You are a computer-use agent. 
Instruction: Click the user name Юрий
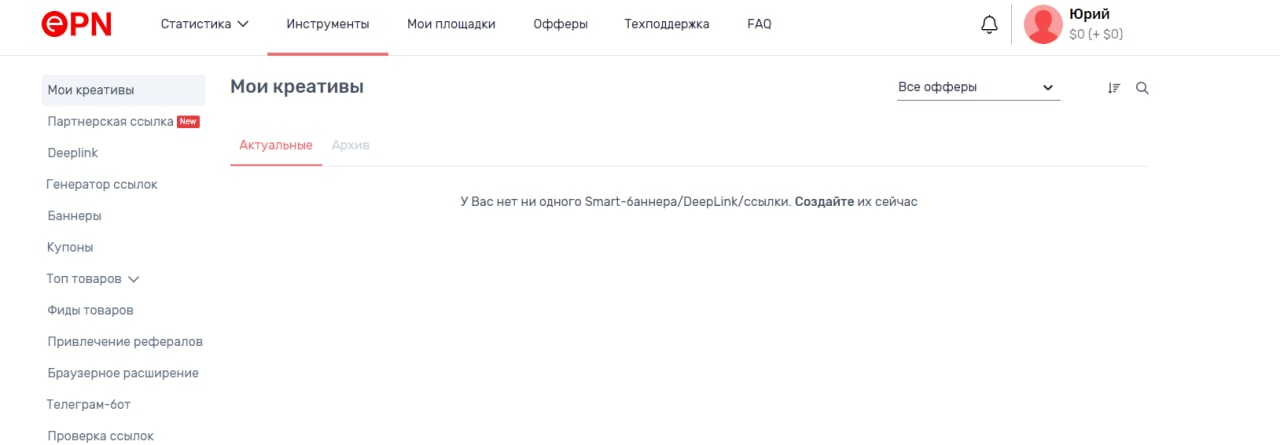[x=1089, y=15]
